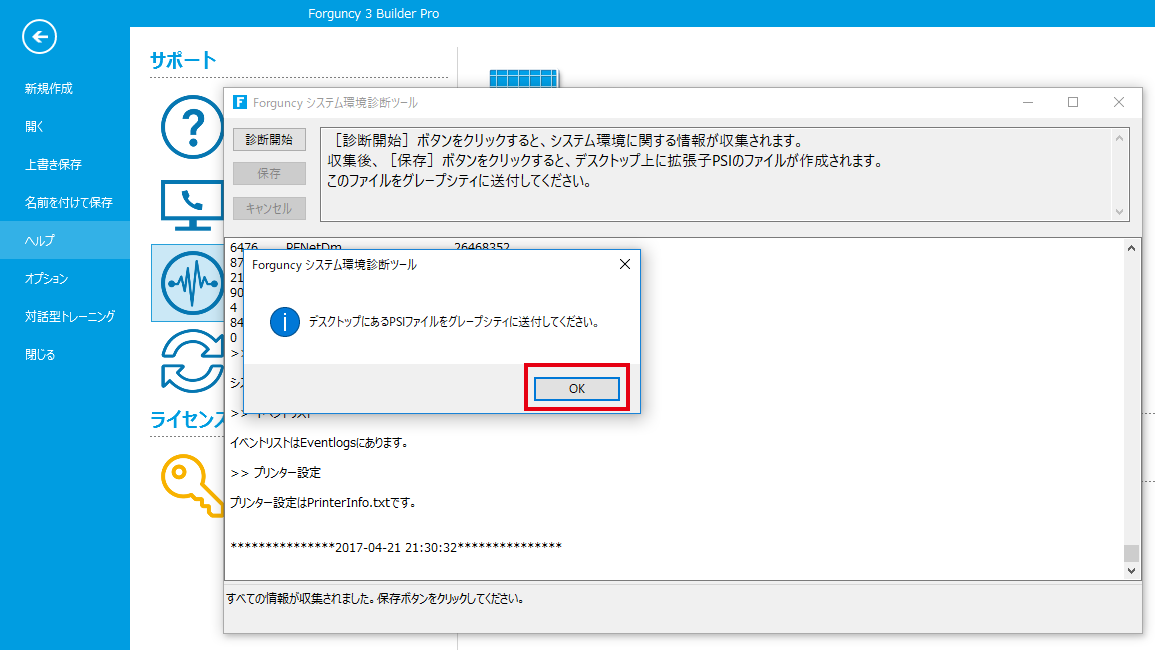Click OK in the message dialog

(x=577, y=388)
